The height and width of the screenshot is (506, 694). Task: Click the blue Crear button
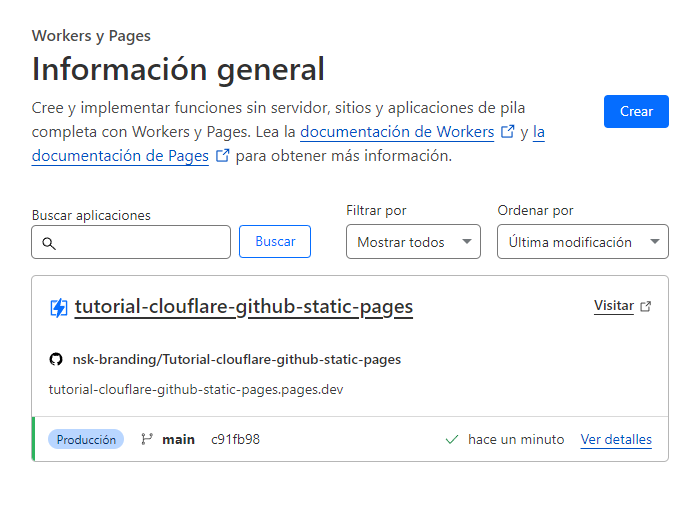pyautogui.click(x=636, y=112)
